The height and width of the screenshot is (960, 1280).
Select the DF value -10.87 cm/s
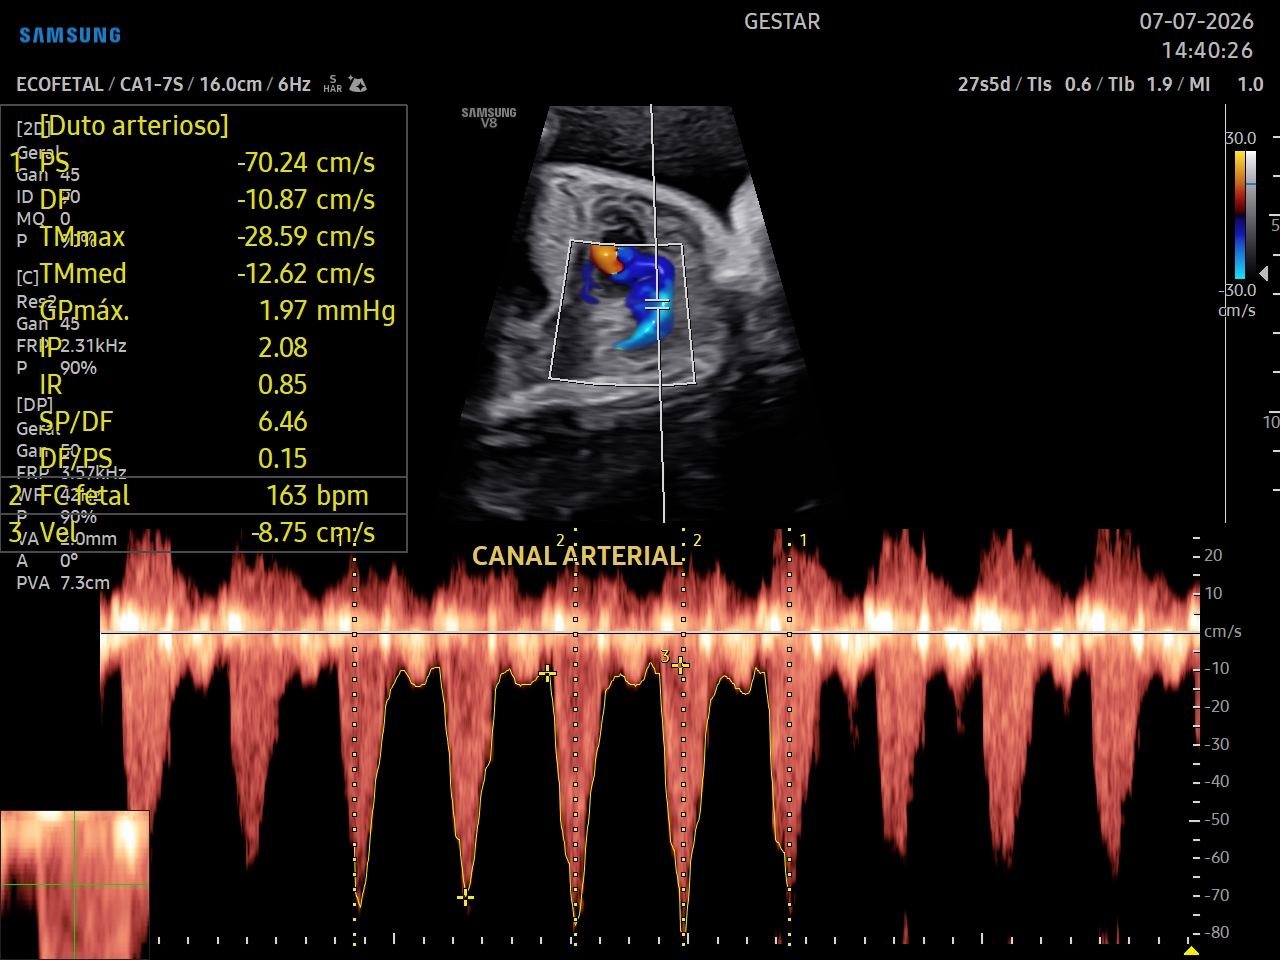coord(306,199)
